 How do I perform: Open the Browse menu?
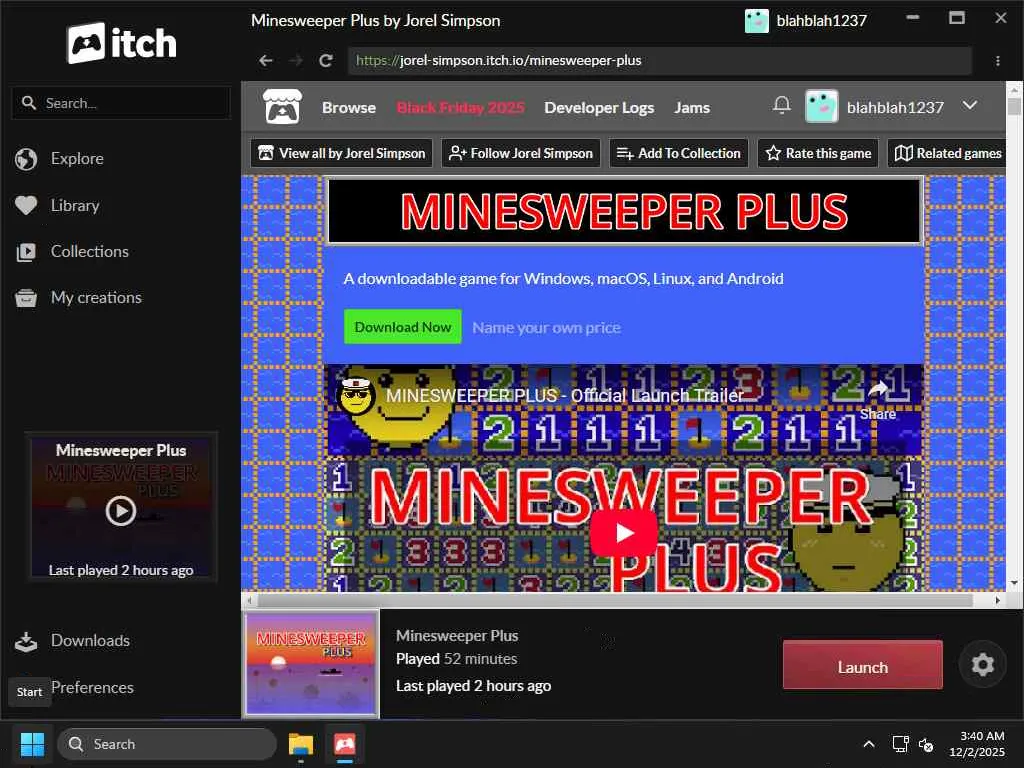[x=349, y=107]
